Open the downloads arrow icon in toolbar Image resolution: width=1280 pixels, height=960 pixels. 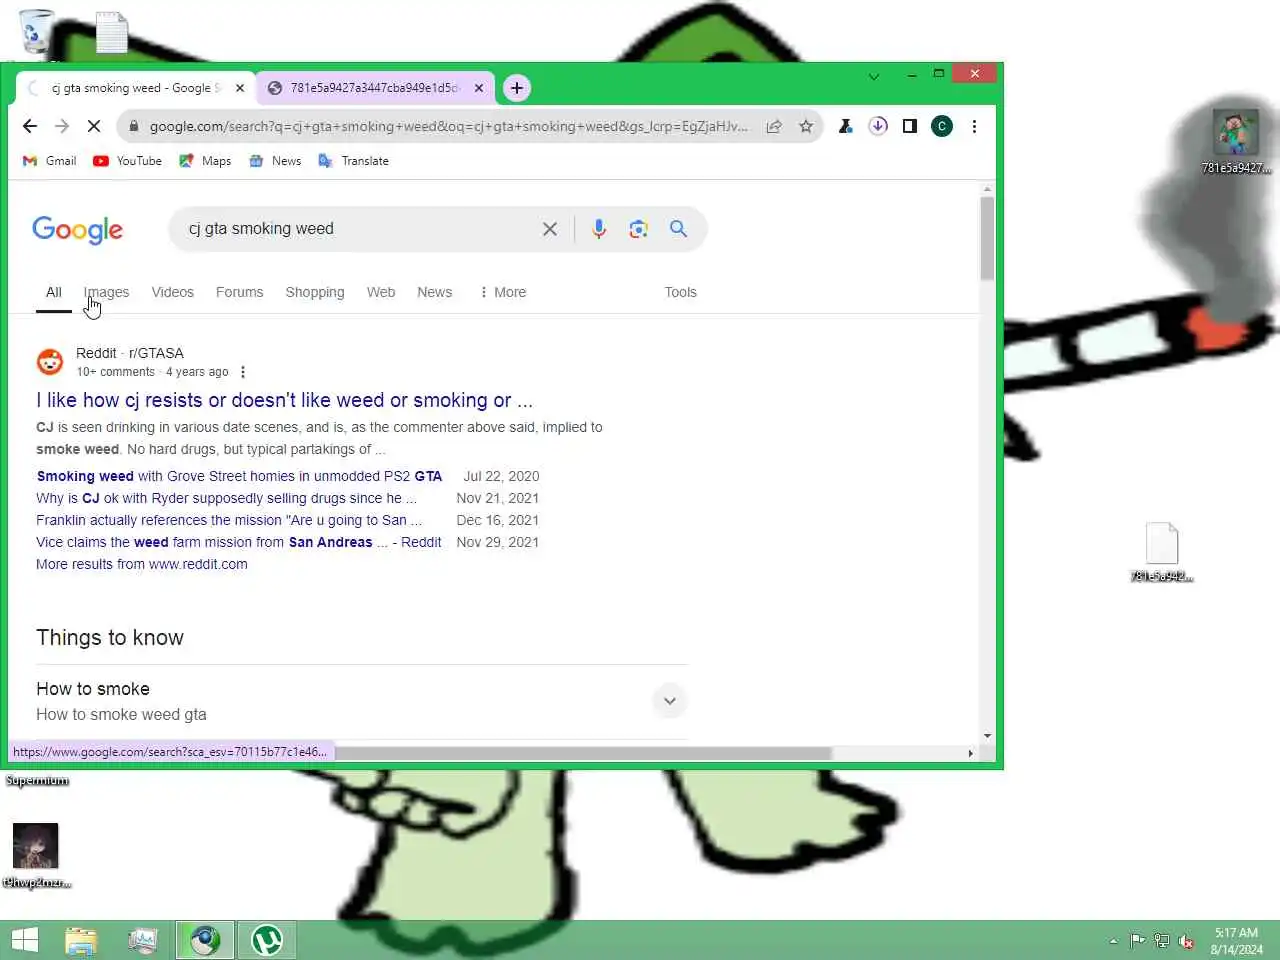878,126
